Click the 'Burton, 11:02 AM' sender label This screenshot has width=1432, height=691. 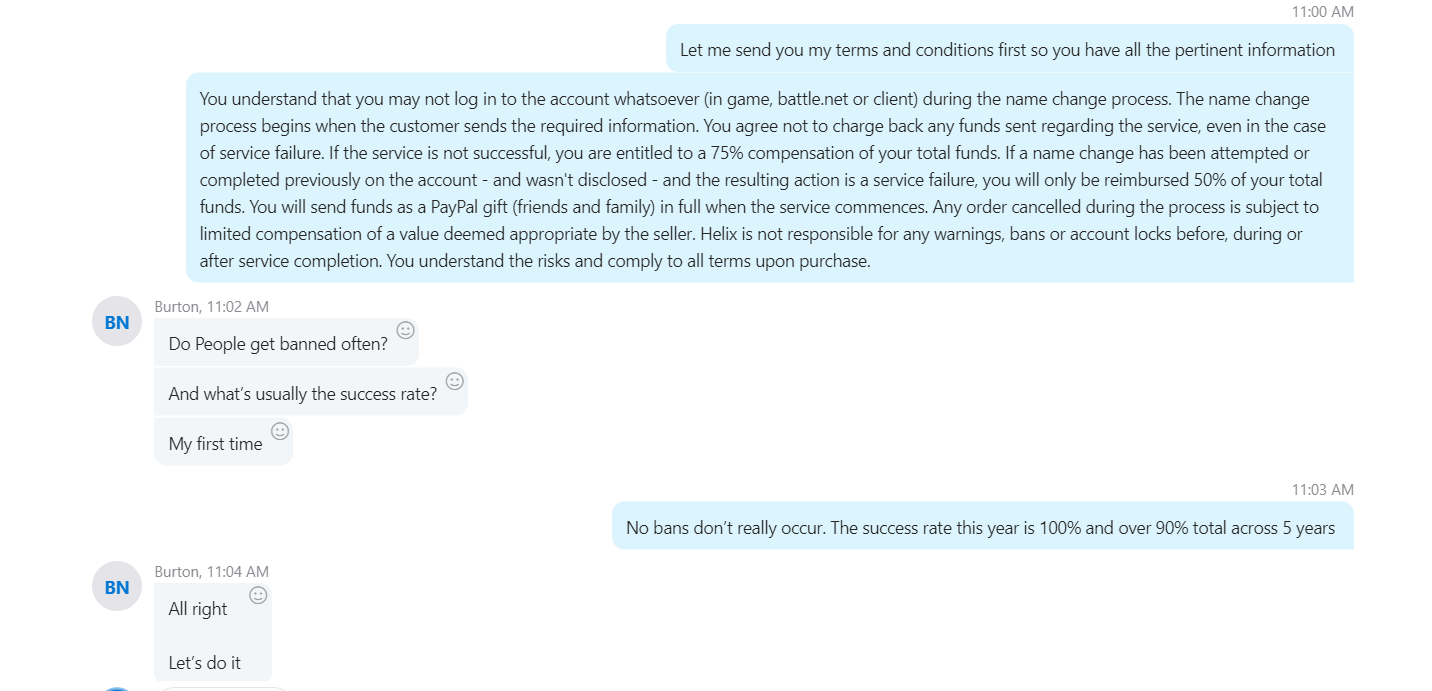pyautogui.click(x=212, y=307)
